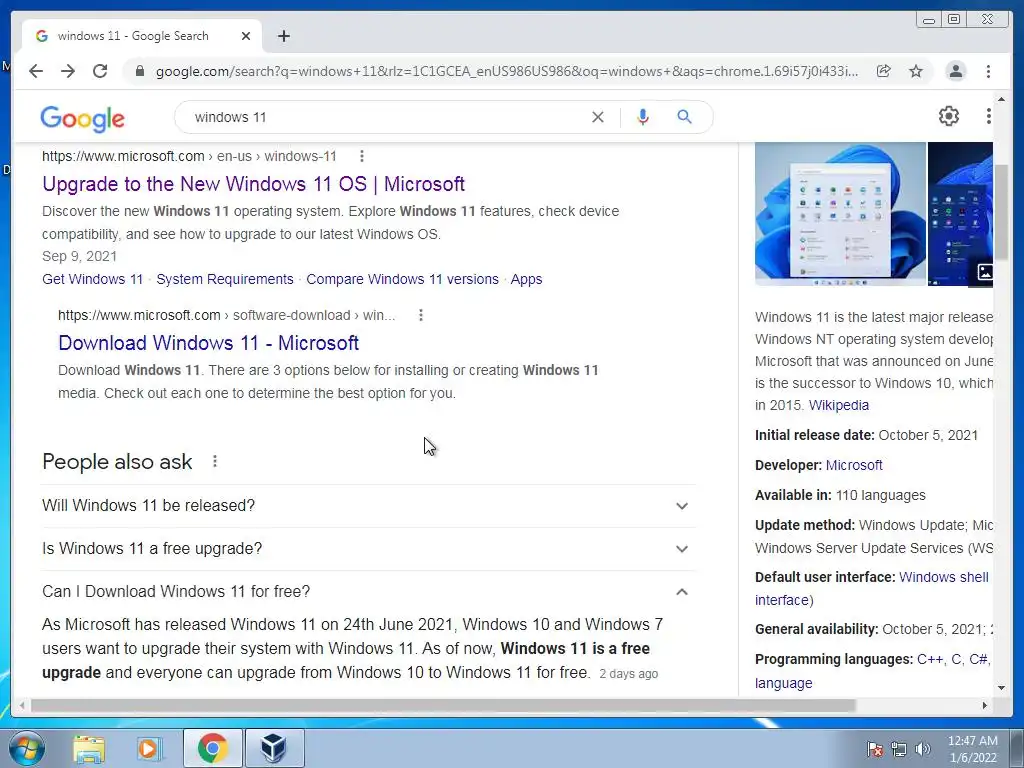The height and width of the screenshot is (768, 1024).
Task: Click the 'Sep 9, 2021' result date
Action: pos(79,257)
